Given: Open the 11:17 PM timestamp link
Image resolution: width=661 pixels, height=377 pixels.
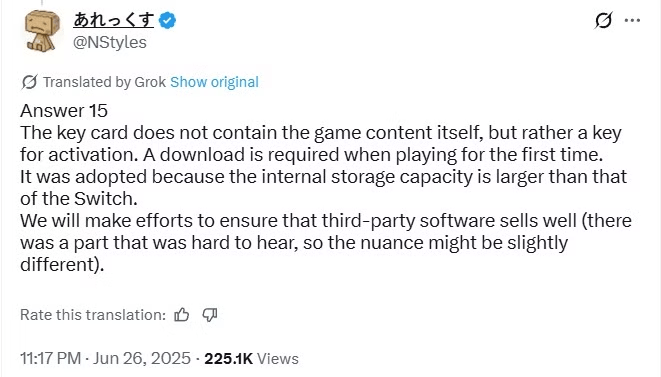Looking at the screenshot, I should click(x=51, y=358).
